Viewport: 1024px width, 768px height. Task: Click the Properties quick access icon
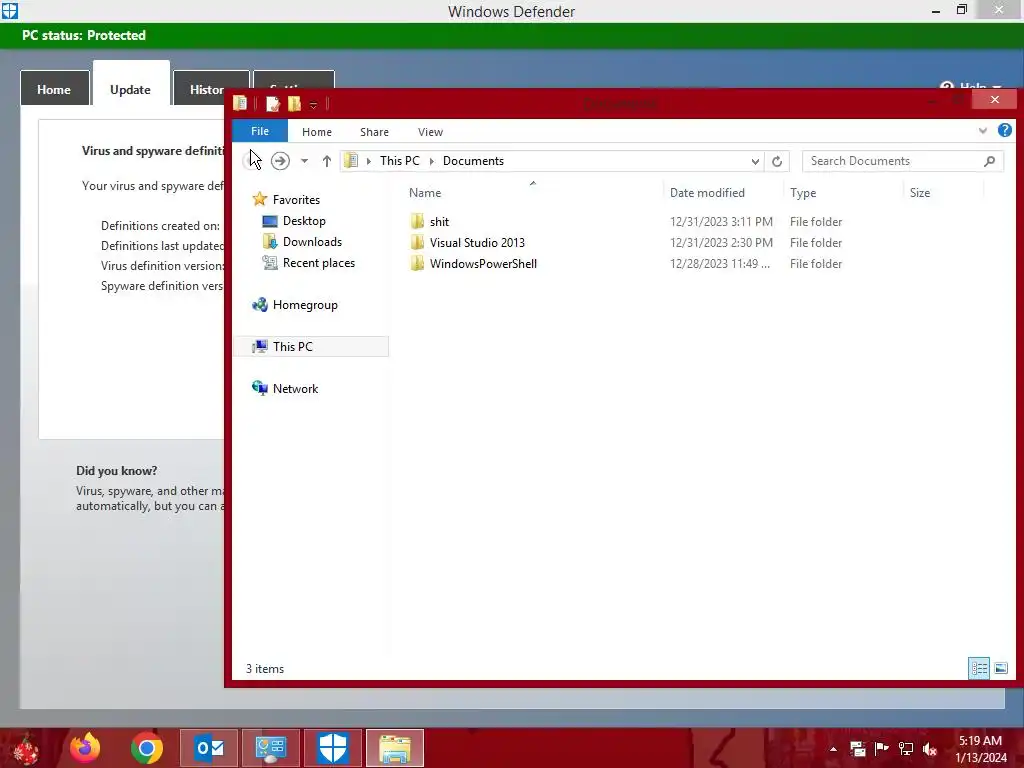[x=272, y=104]
